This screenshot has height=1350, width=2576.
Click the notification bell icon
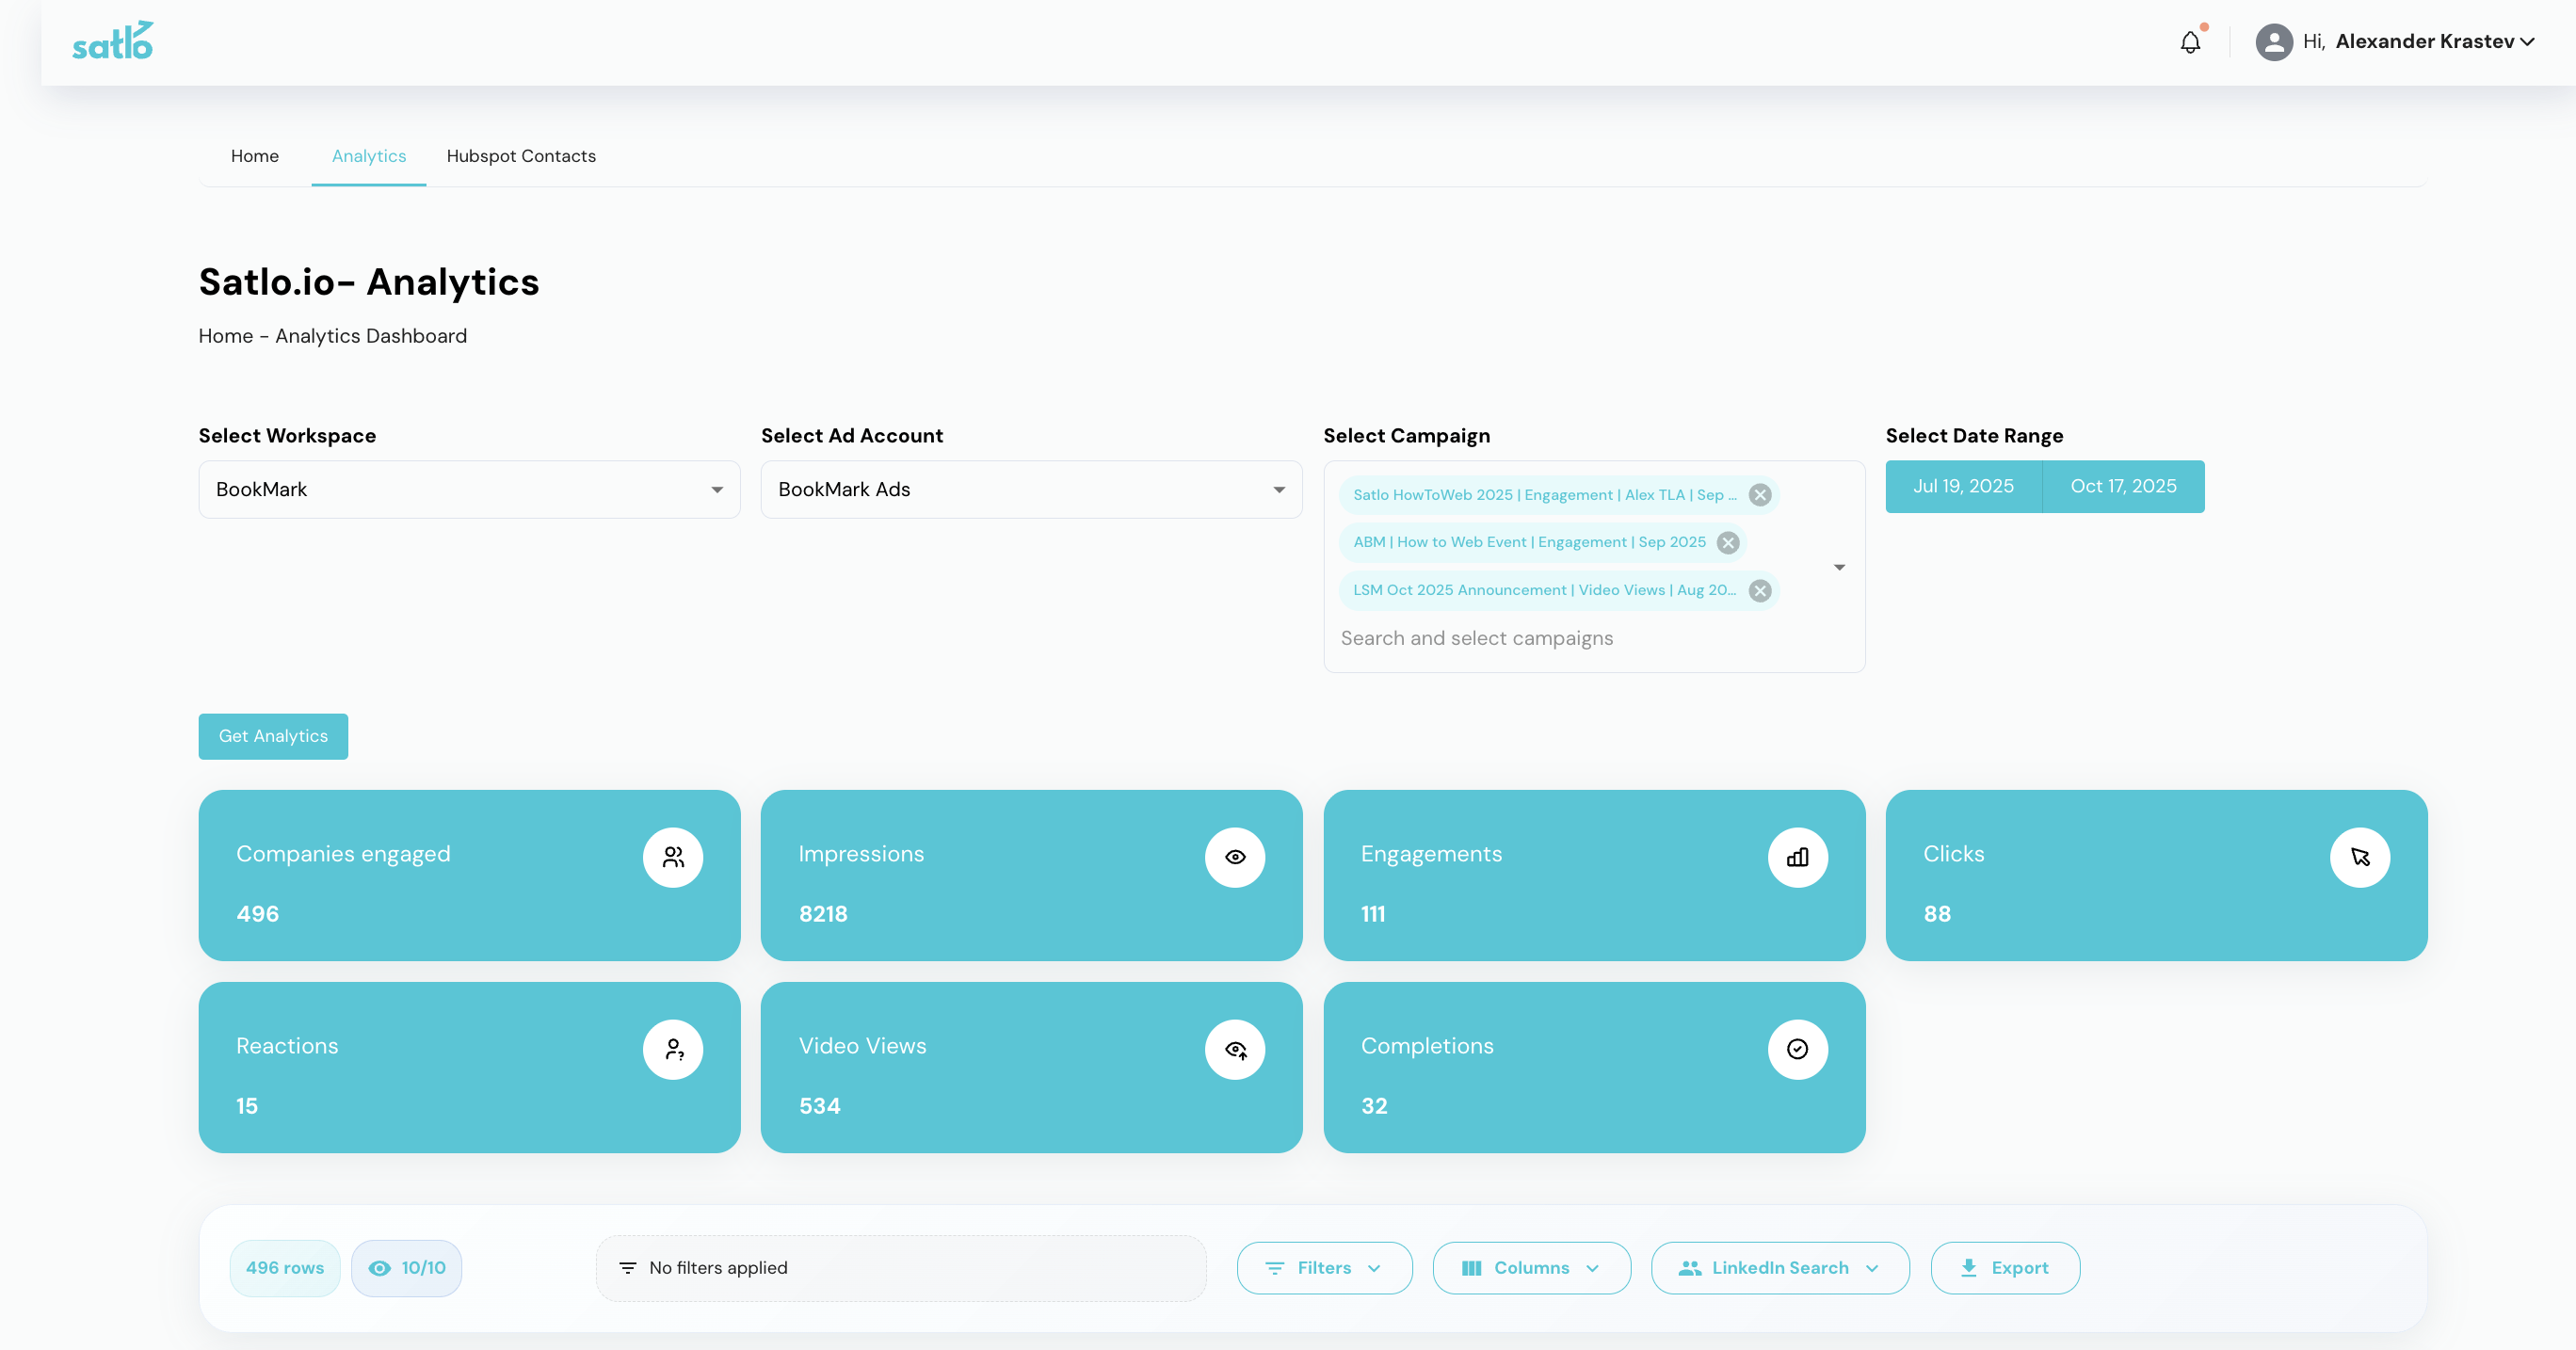tap(2190, 42)
